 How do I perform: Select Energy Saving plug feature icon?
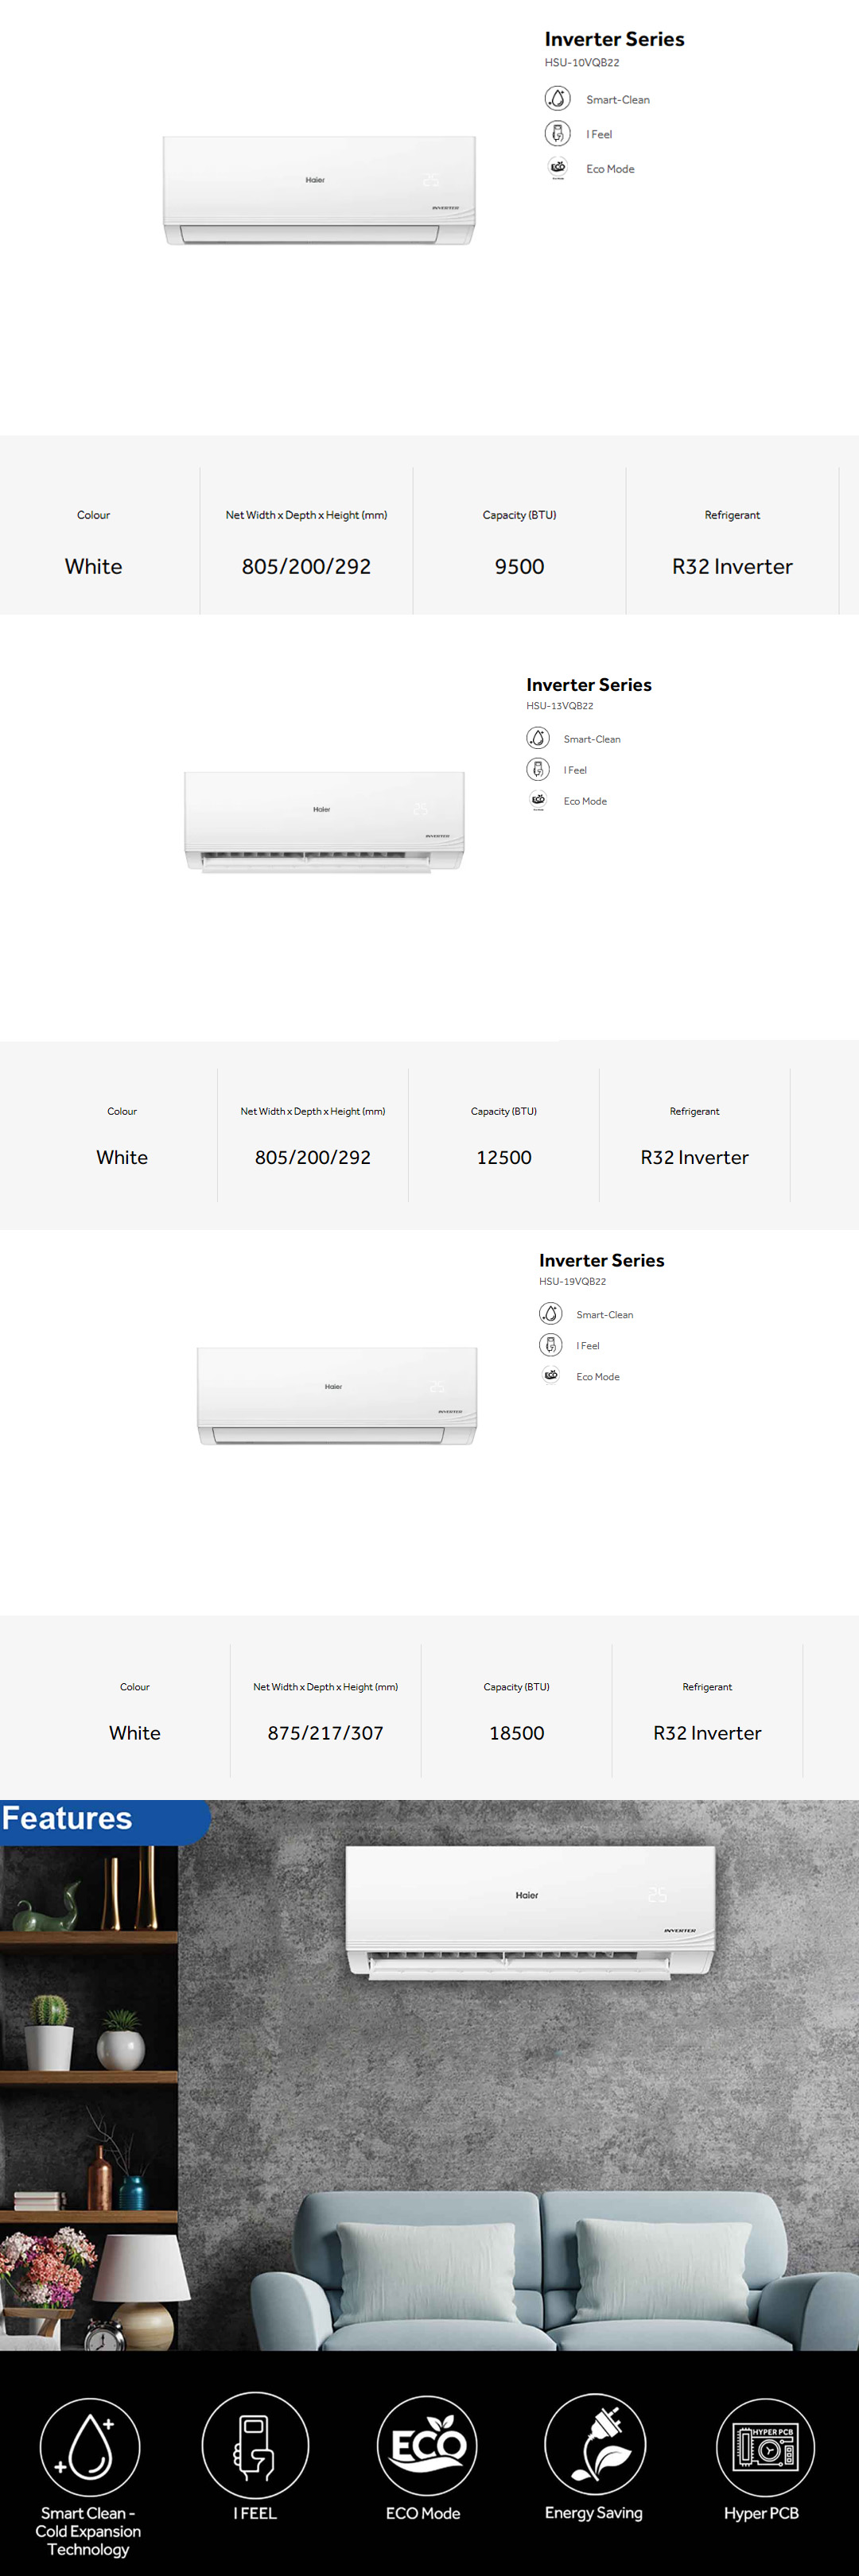point(595,2446)
